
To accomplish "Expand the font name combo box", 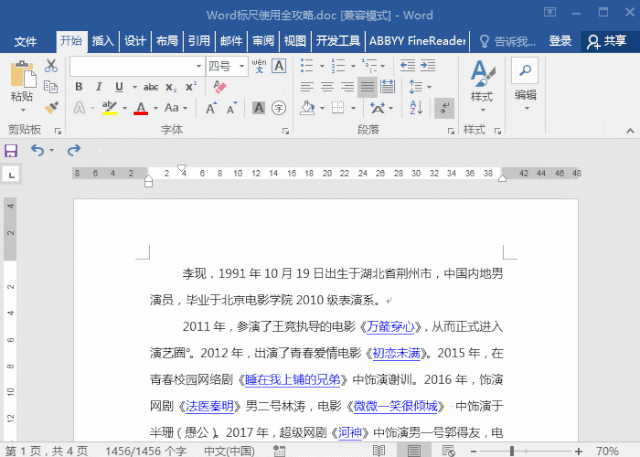I will pos(198,66).
